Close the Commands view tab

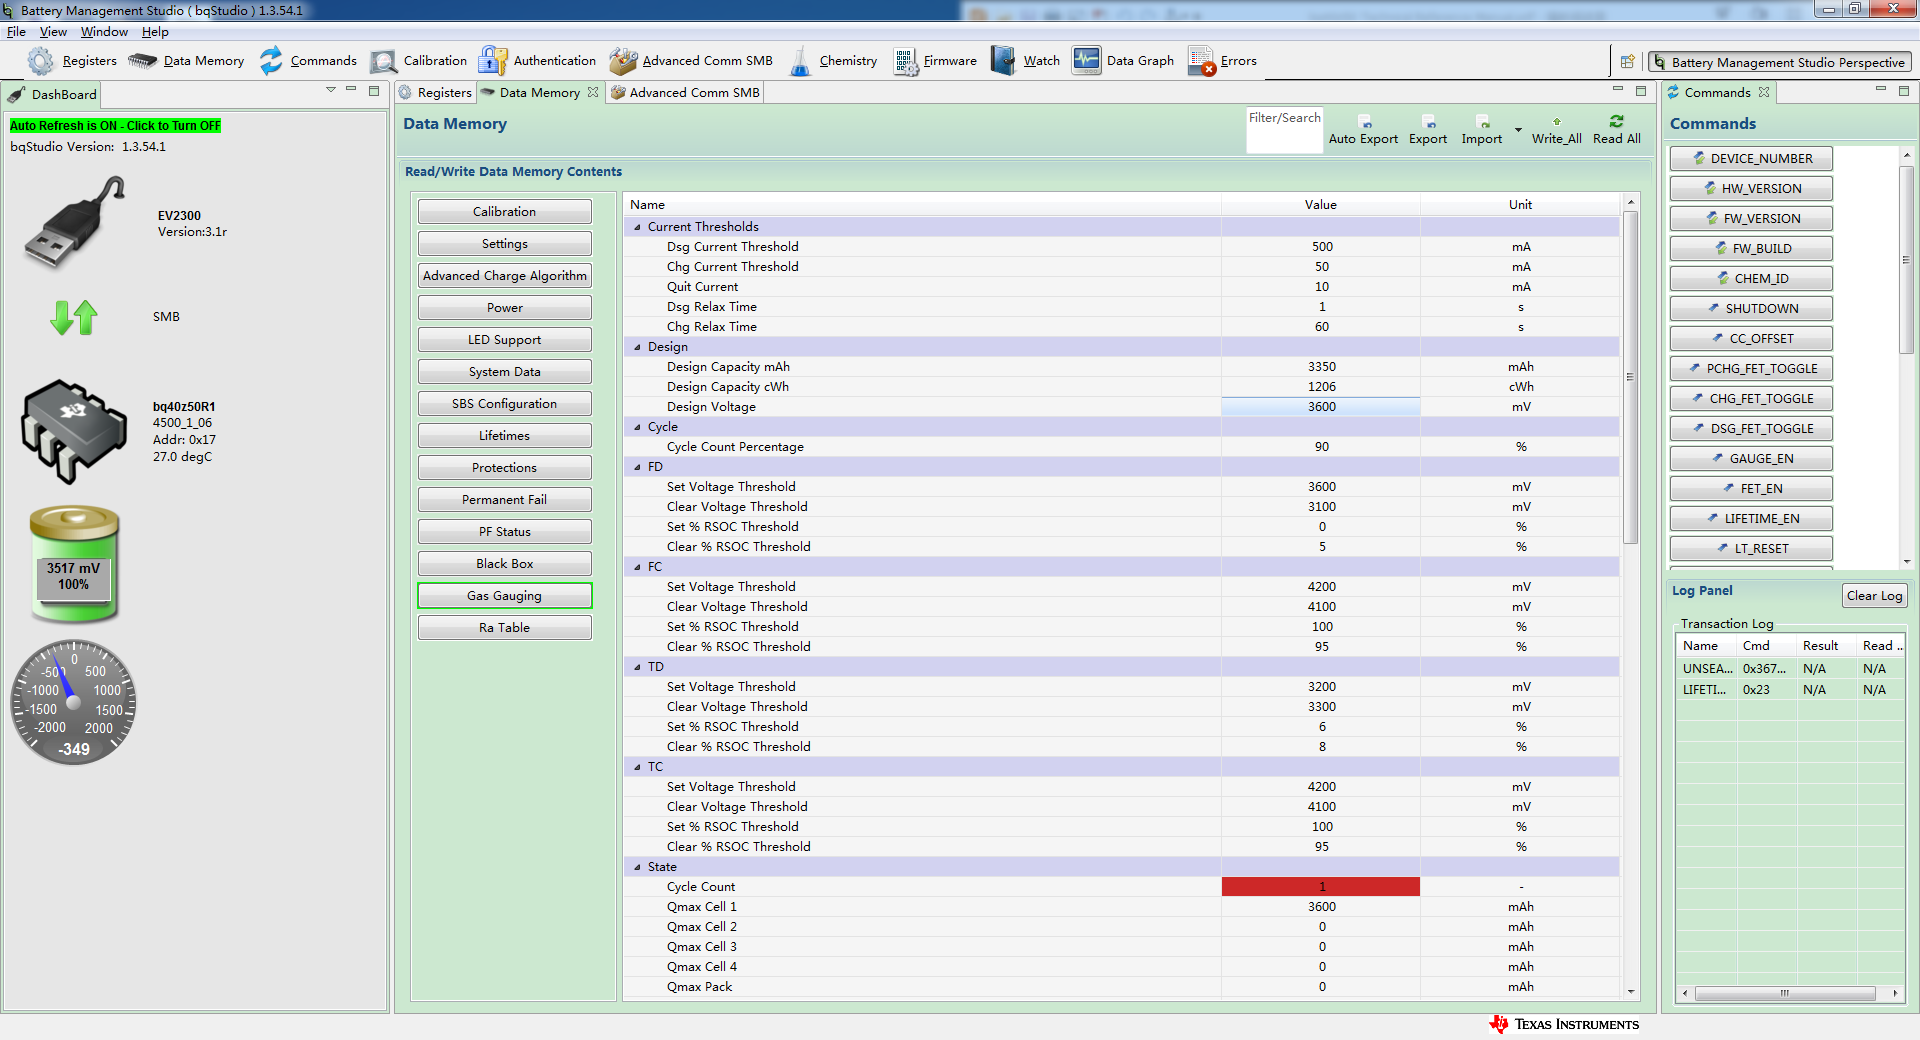click(x=1764, y=92)
